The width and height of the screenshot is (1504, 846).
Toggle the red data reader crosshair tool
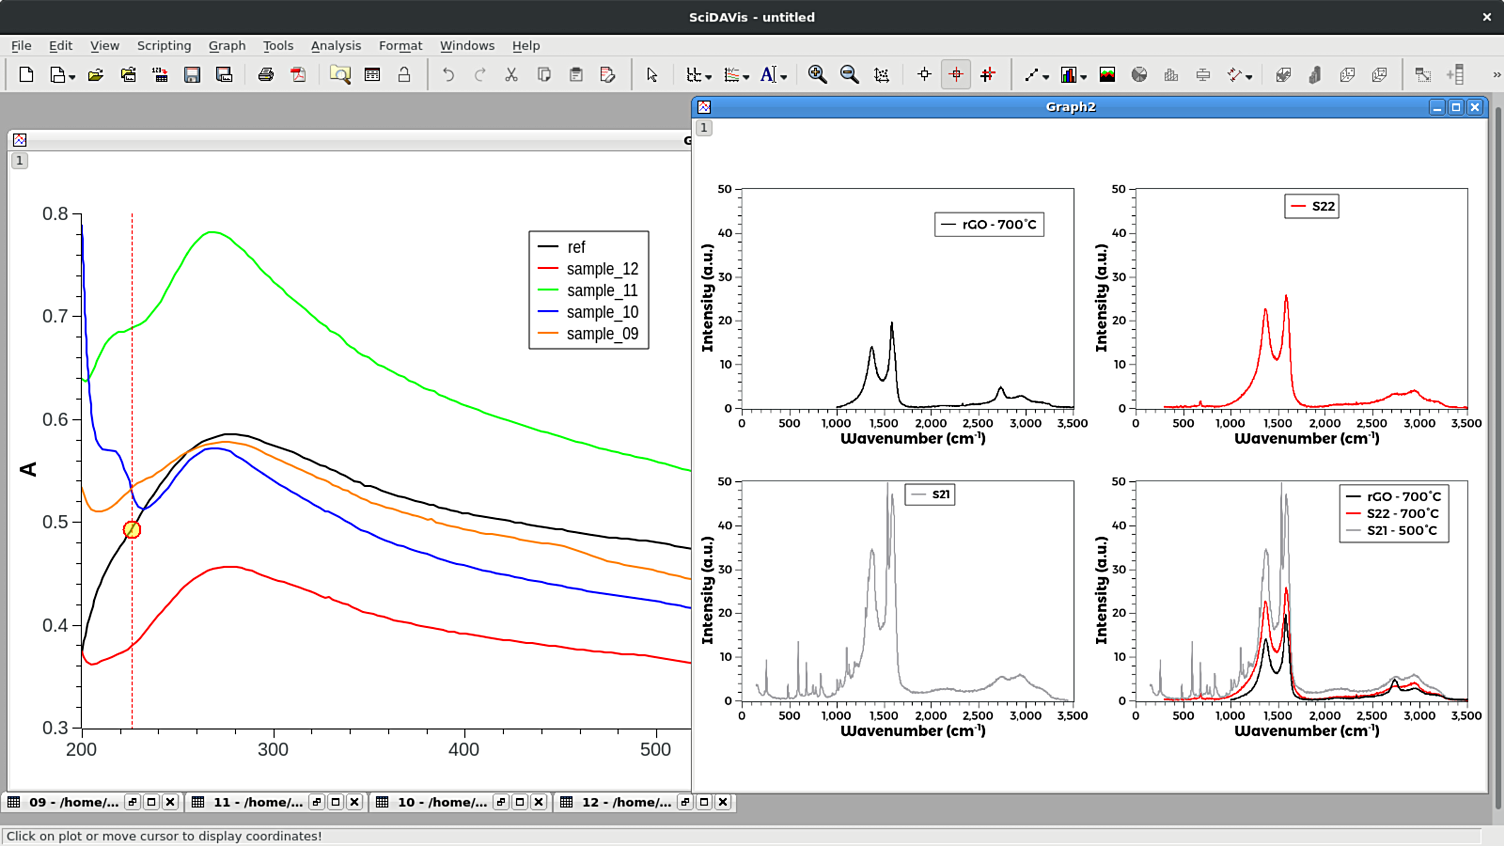pos(956,75)
